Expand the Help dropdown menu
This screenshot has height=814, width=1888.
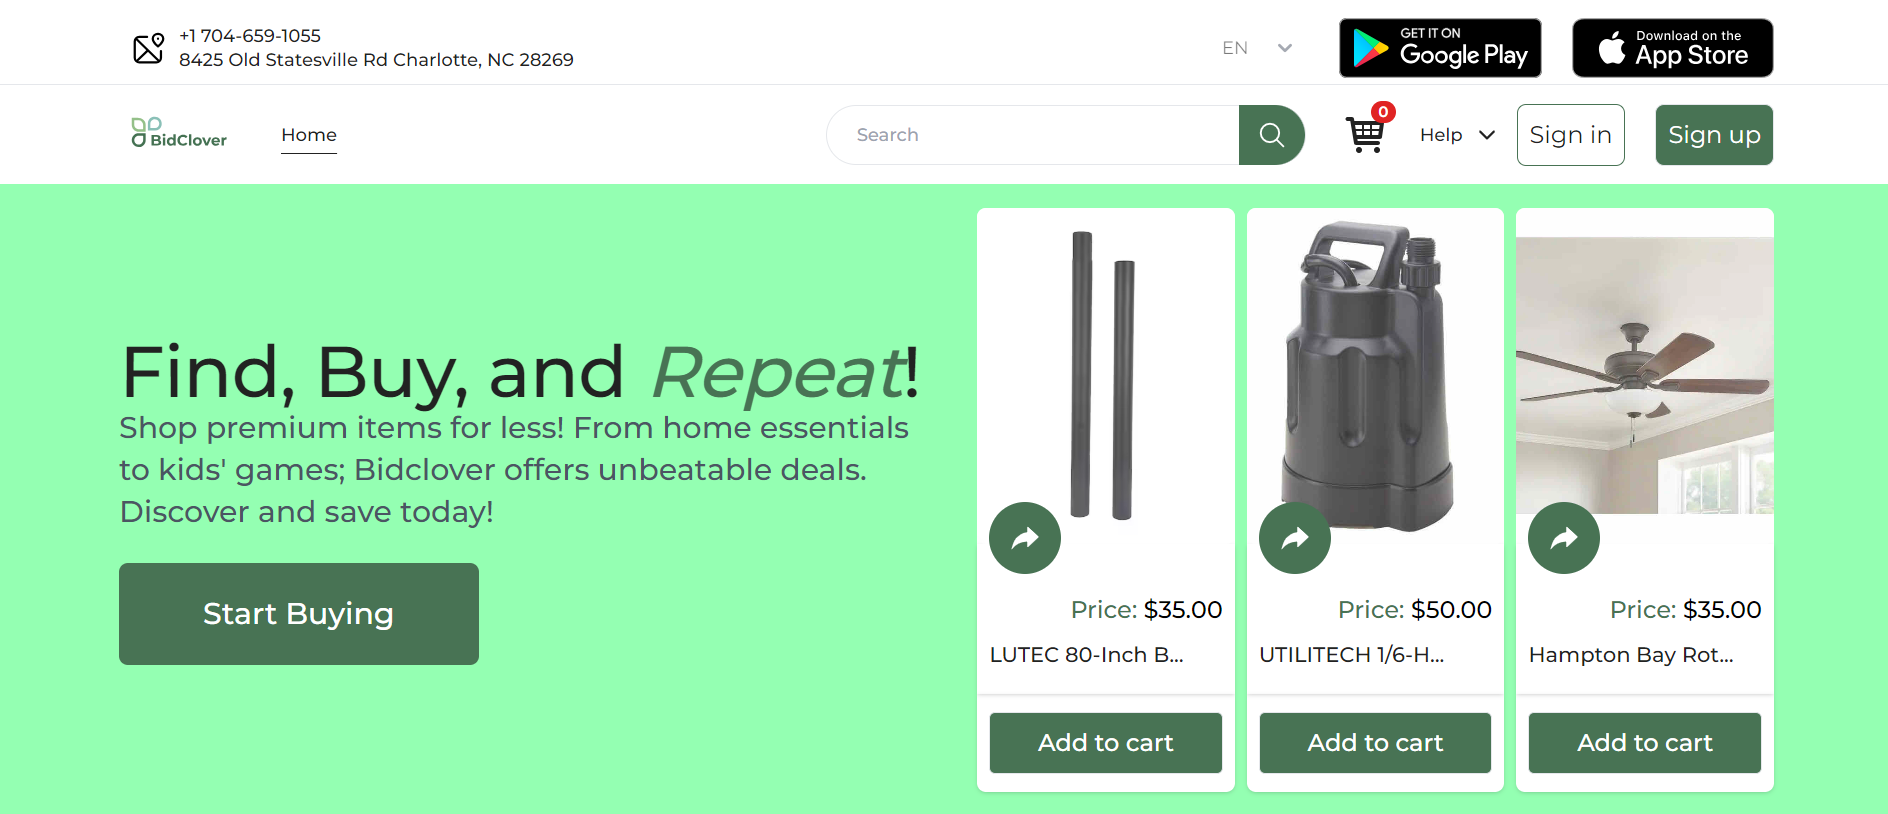(1457, 135)
